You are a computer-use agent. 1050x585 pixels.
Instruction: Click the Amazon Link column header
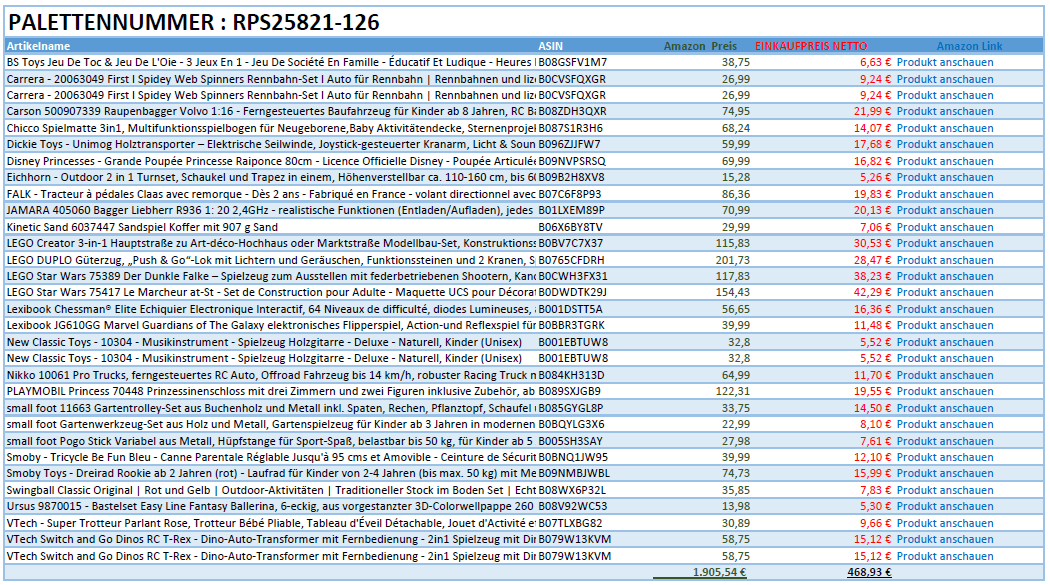(969, 46)
